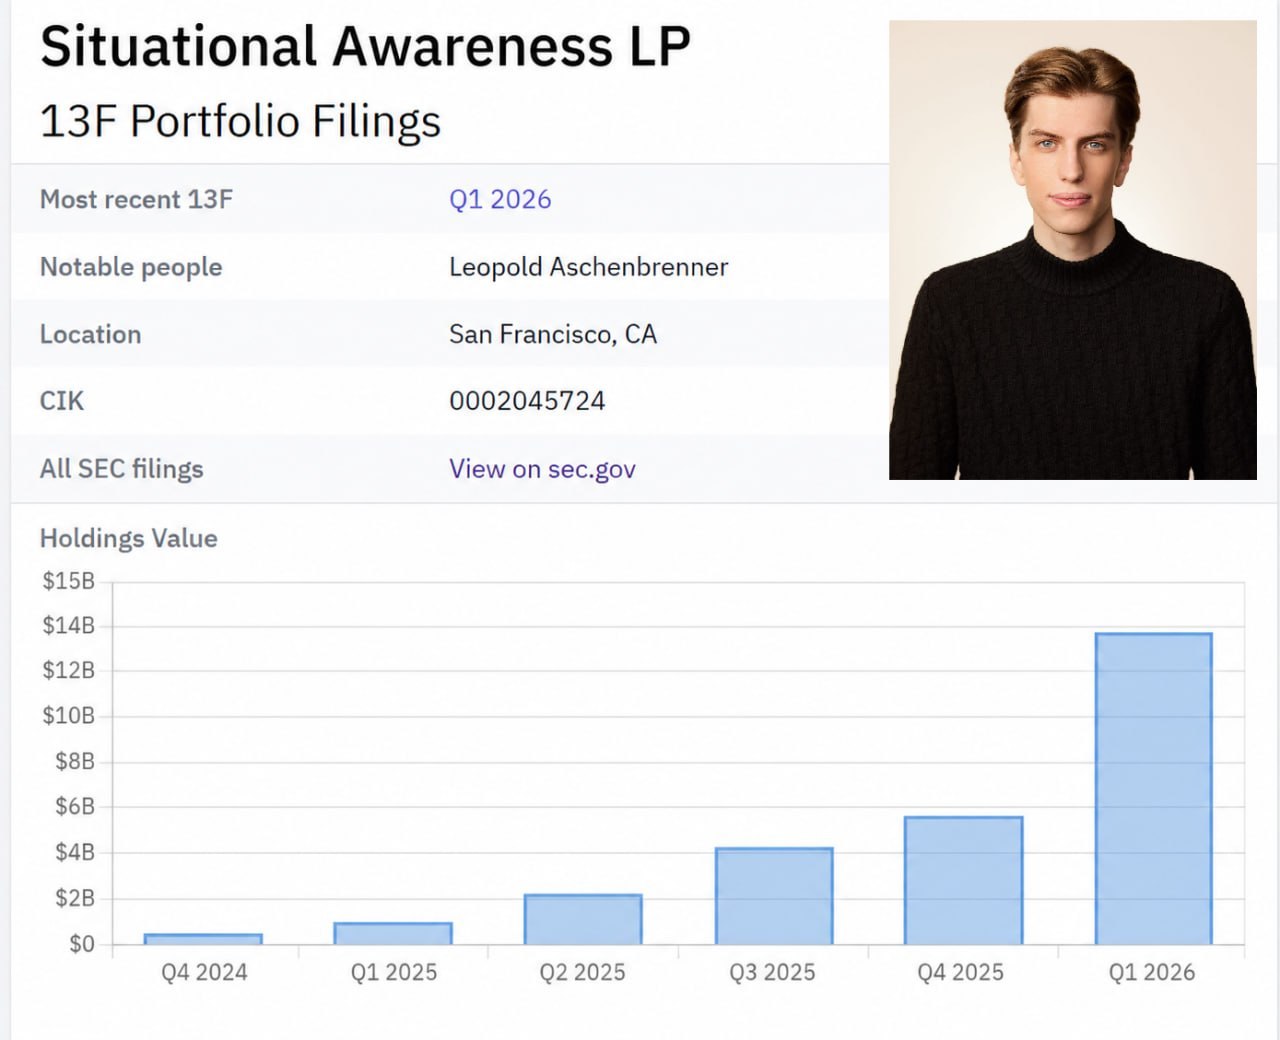Click the $4B y-axis label
The width and height of the screenshot is (1280, 1040).
[75, 853]
